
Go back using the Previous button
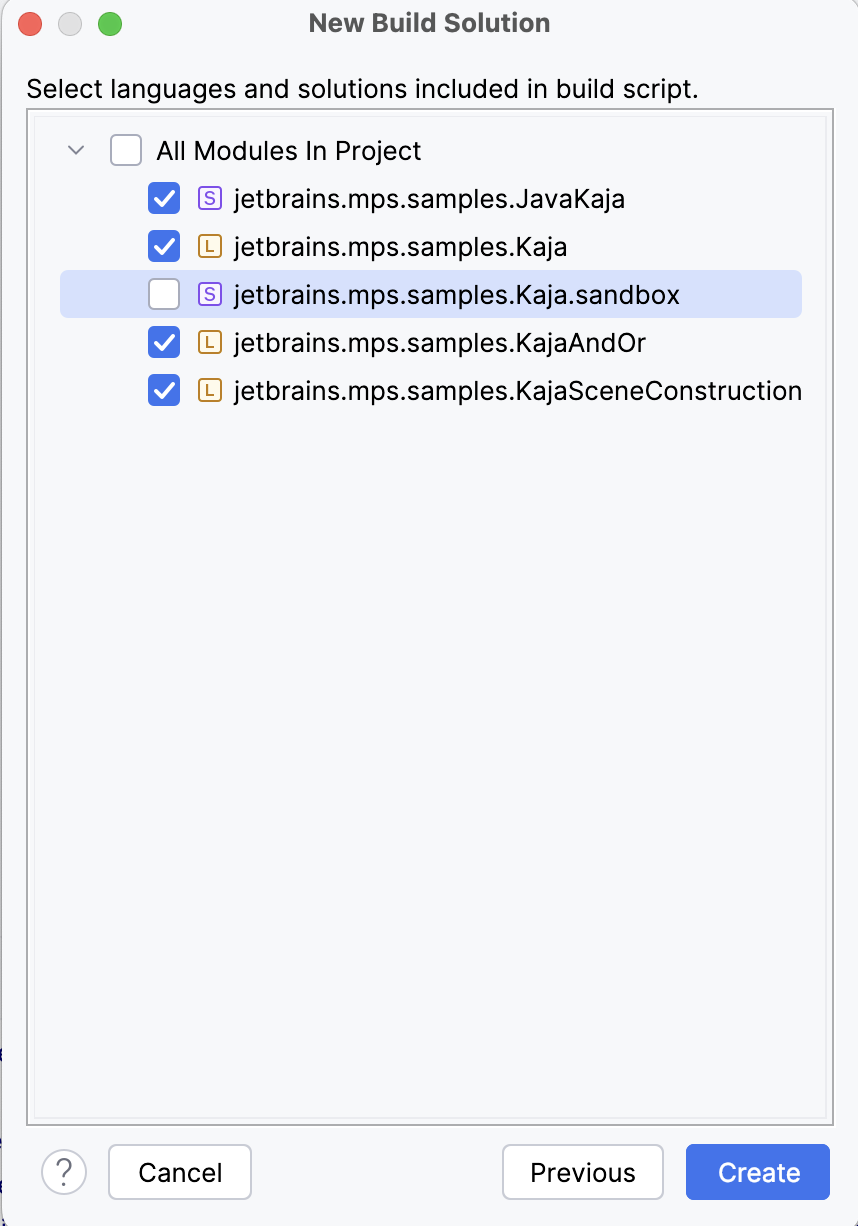[x=582, y=1172]
